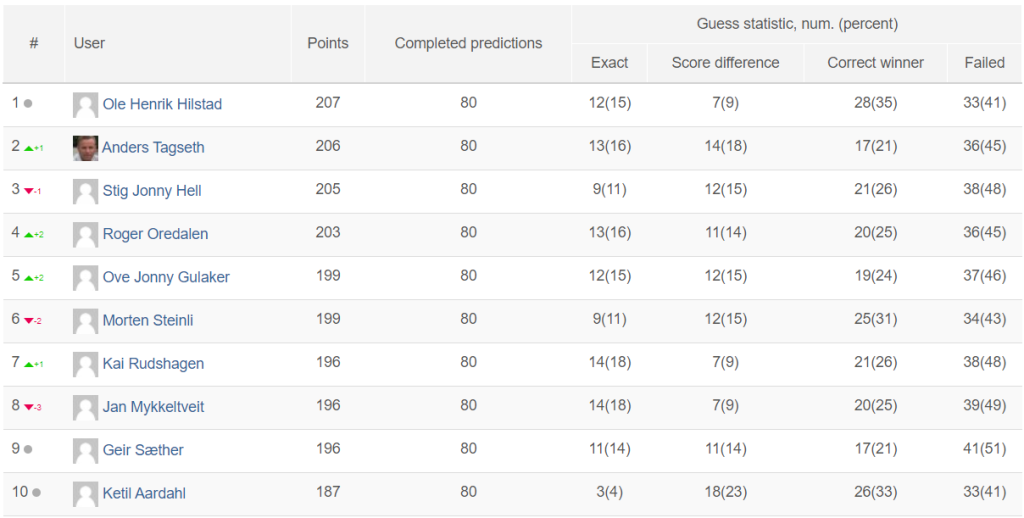Open Kai Rudshagen's profile link
The width and height of the screenshot is (1024, 518).
(x=153, y=363)
